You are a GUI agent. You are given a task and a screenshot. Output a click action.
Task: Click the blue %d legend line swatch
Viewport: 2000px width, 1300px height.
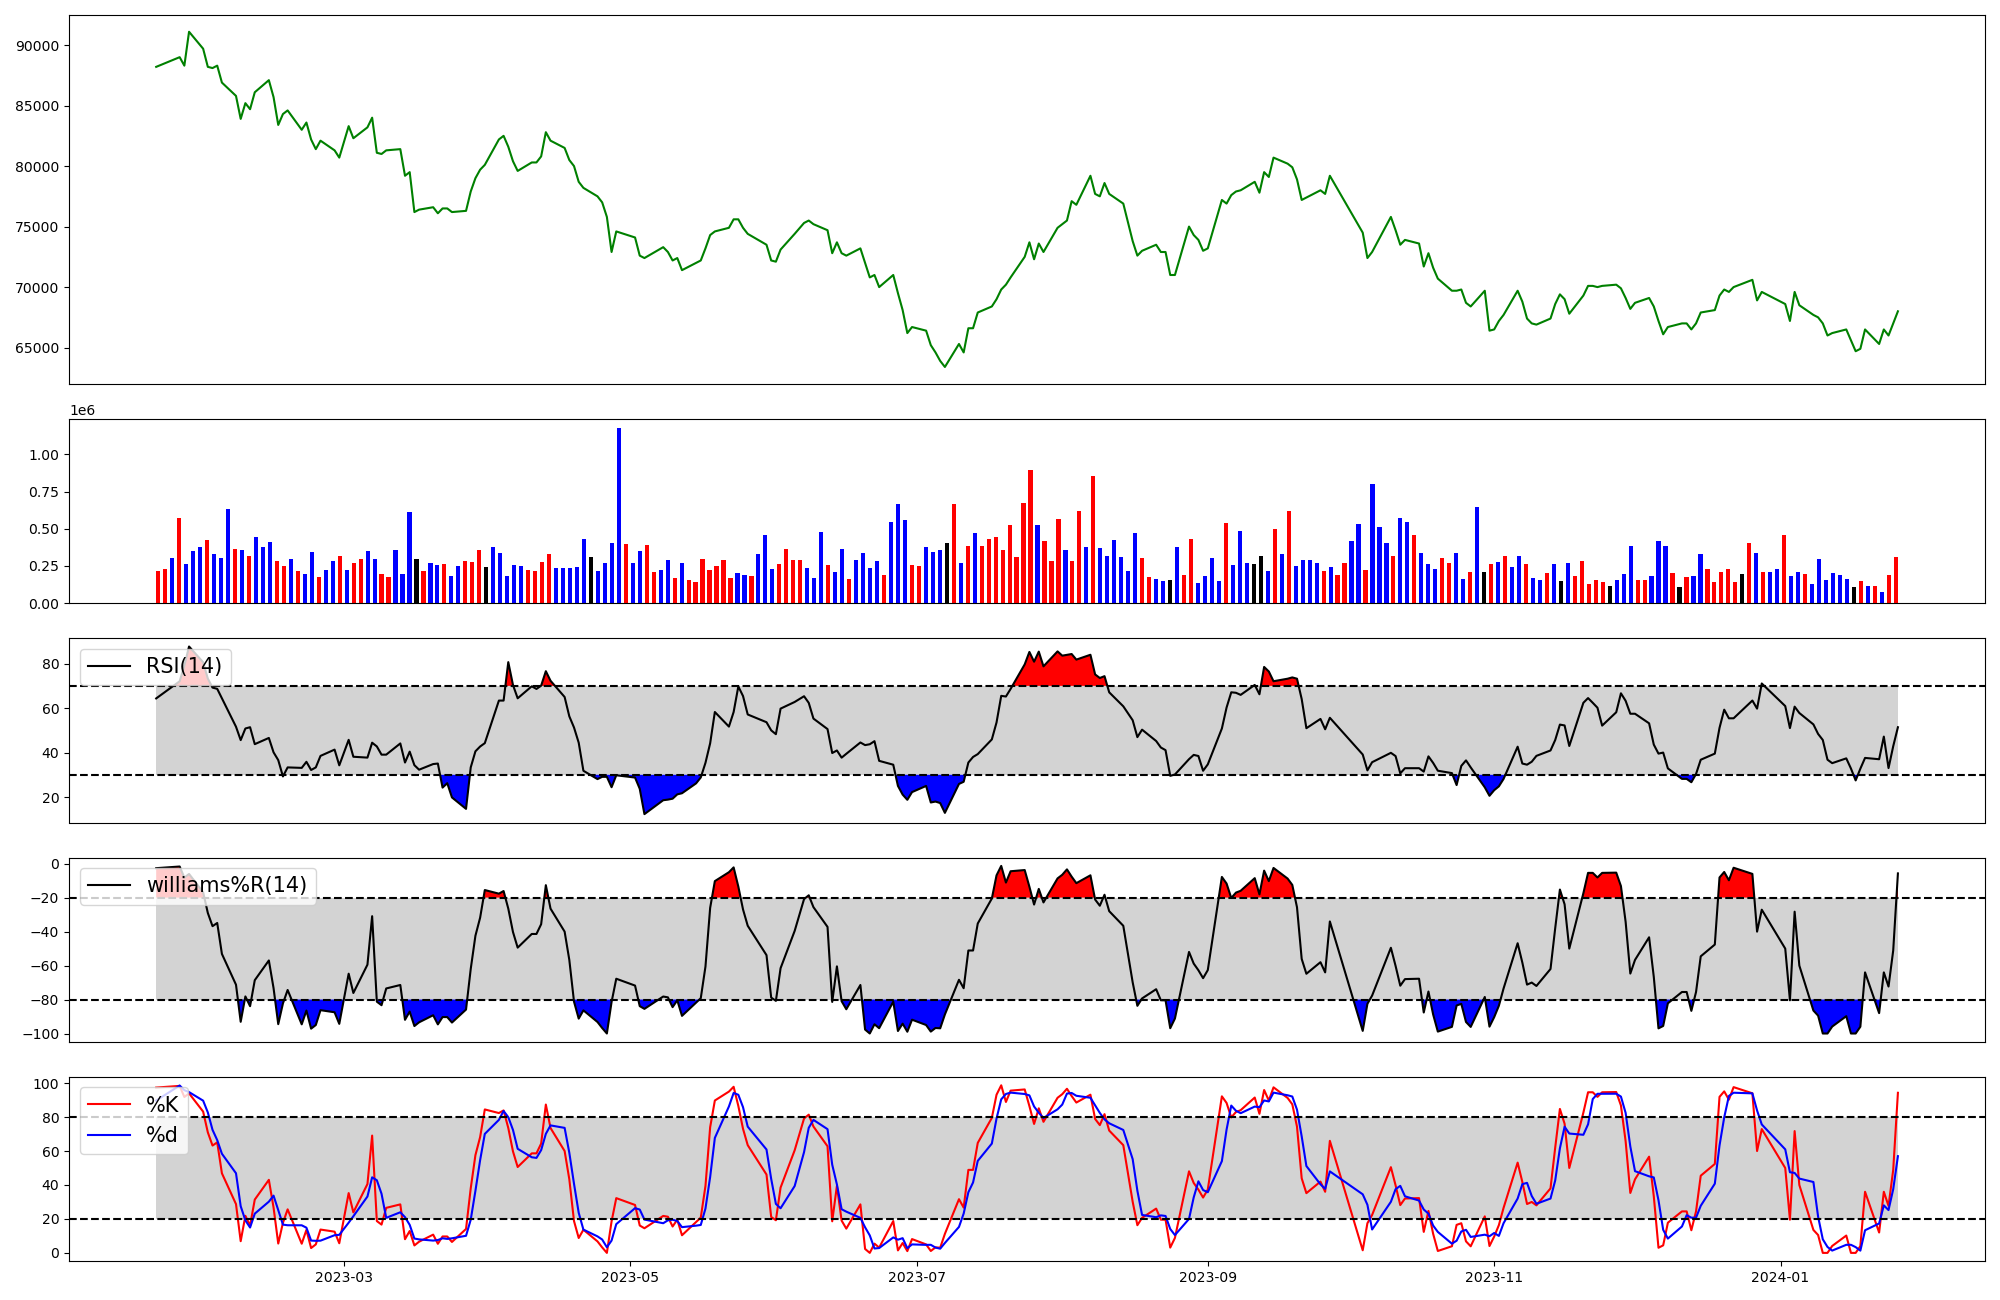[110, 1135]
